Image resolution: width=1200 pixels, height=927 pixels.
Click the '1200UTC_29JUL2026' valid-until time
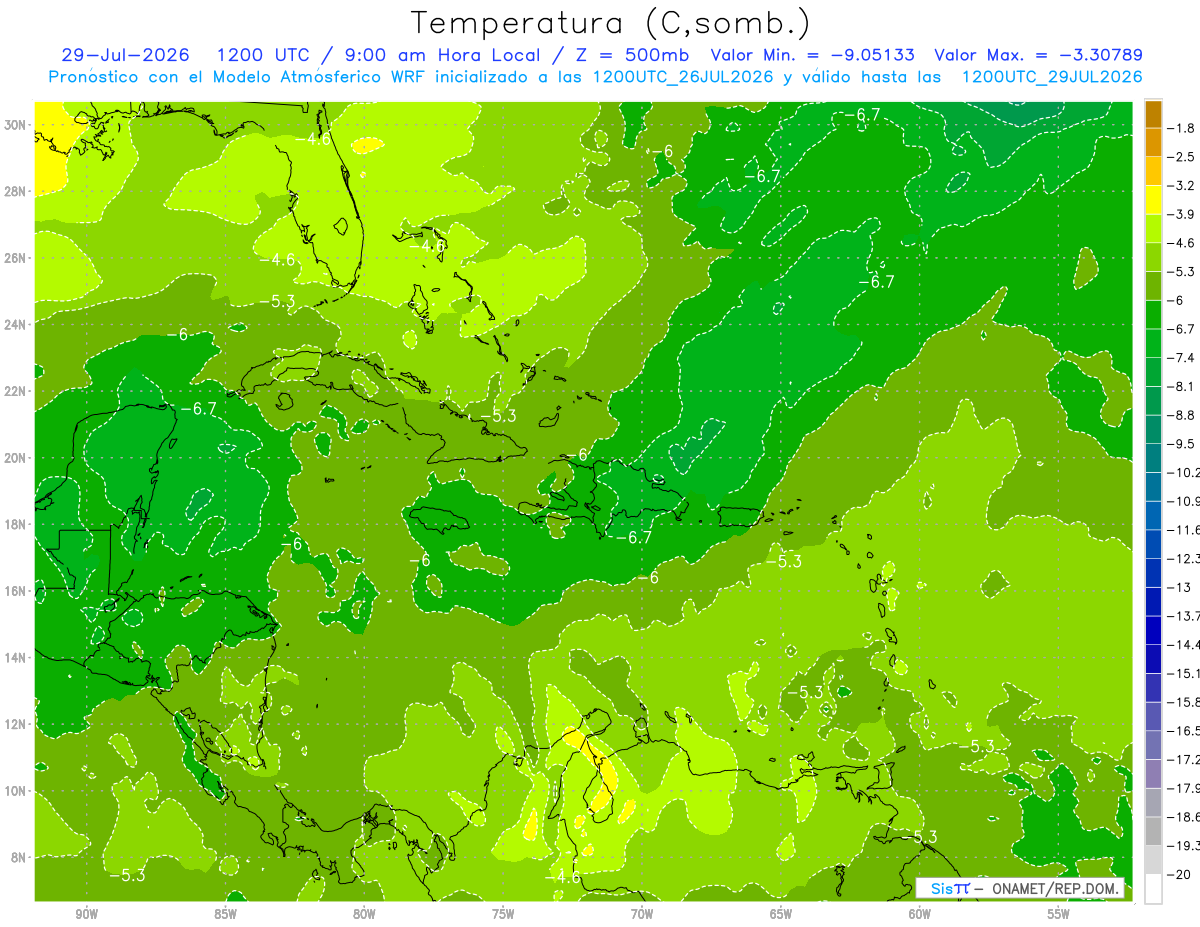click(x=1051, y=77)
